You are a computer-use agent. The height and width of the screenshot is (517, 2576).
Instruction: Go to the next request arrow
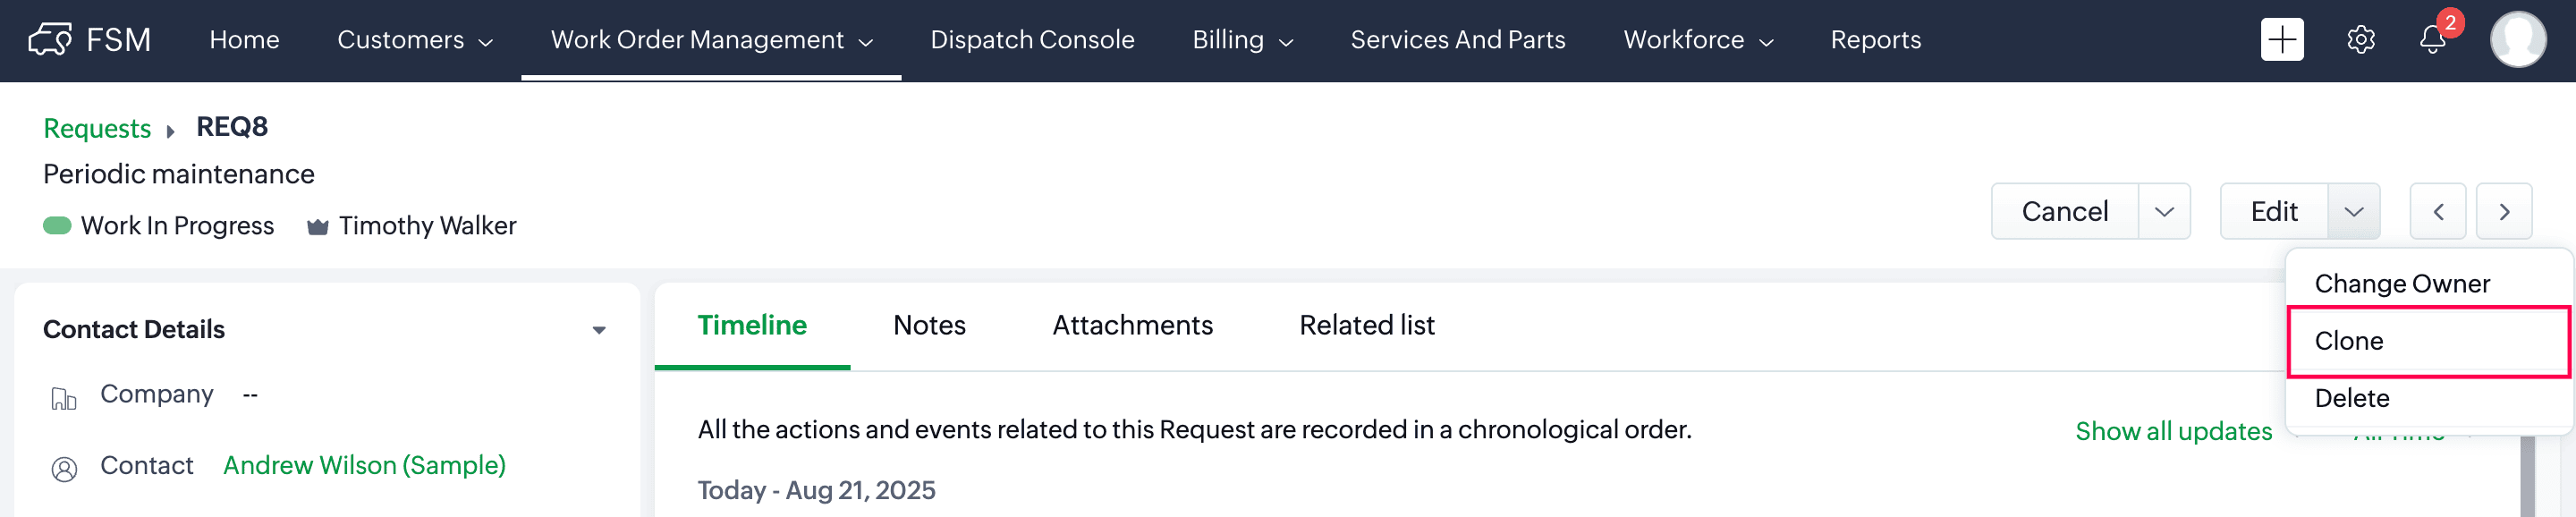pyautogui.click(x=2504, y=211)
